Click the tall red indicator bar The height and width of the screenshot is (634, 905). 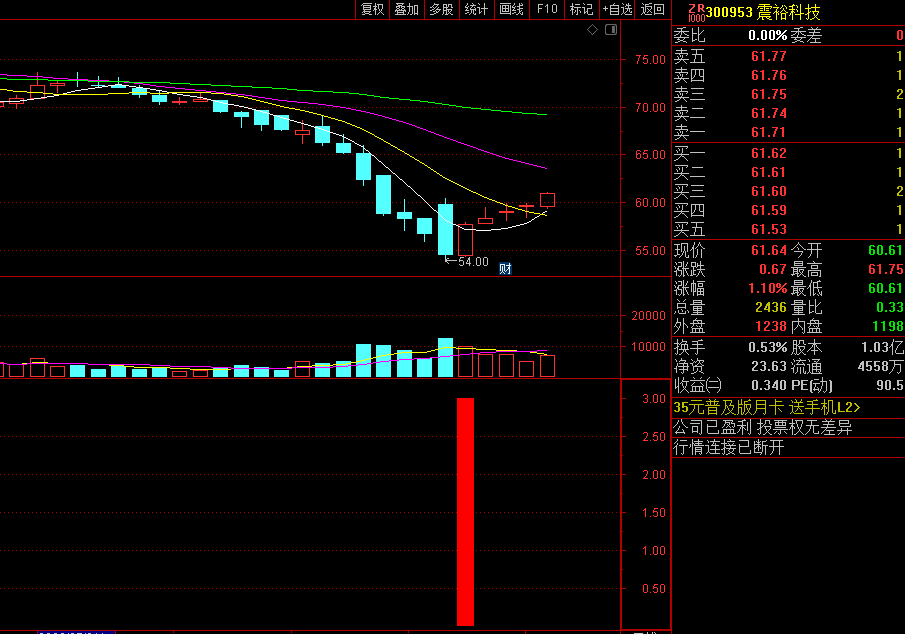click(x=465, y=512)
